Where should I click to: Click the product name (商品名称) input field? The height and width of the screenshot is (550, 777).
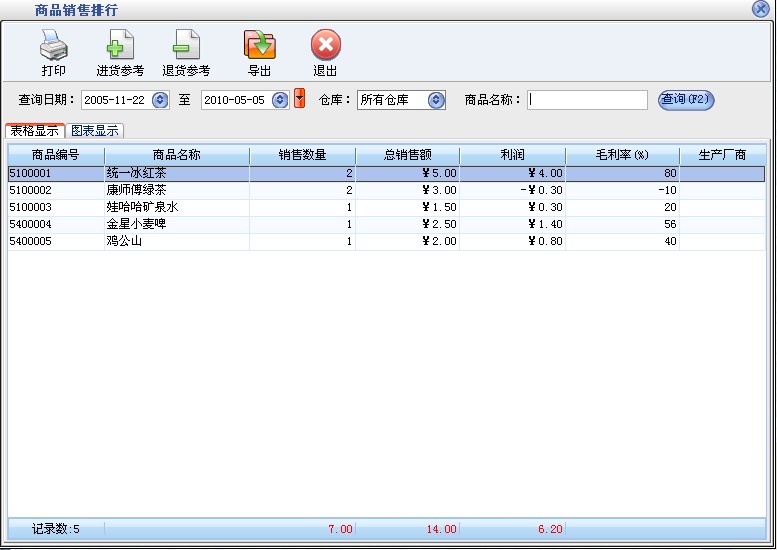click(588, 100)
